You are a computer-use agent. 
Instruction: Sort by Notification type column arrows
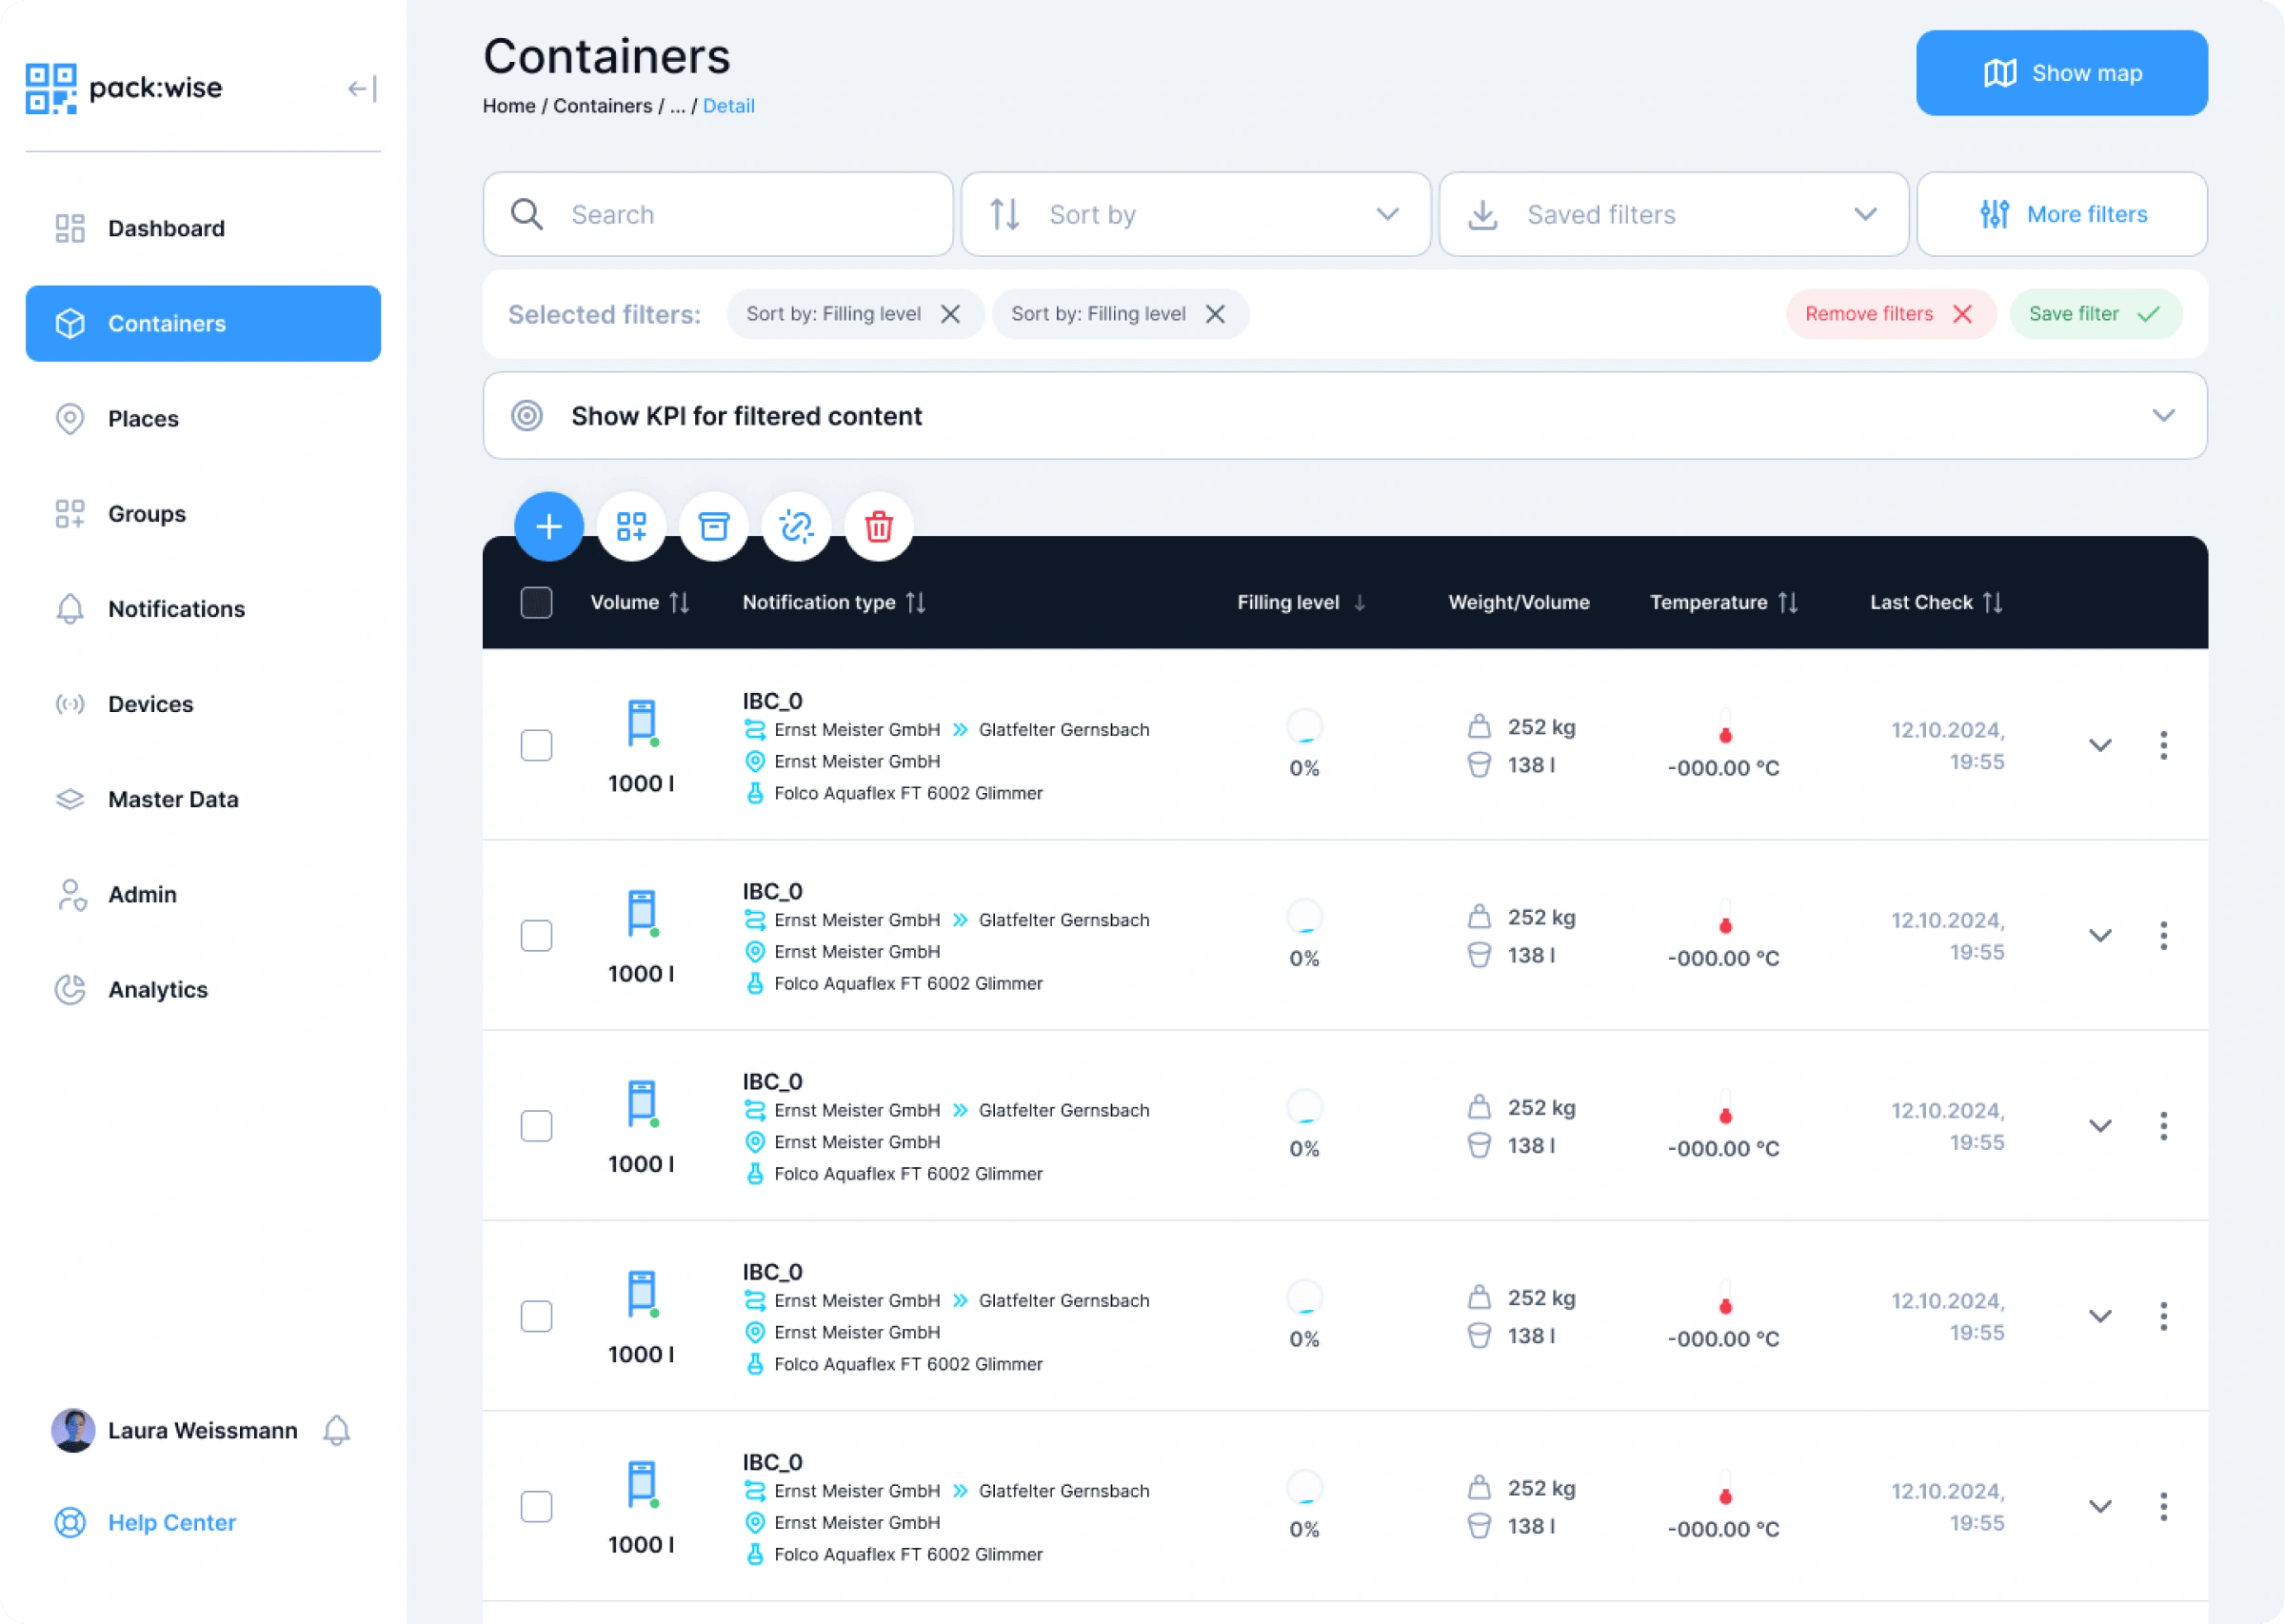[x=916, y=602]
